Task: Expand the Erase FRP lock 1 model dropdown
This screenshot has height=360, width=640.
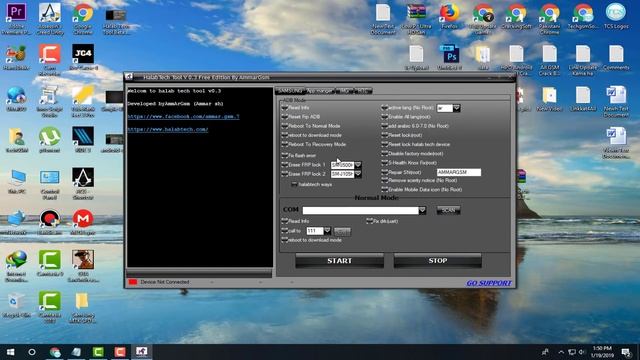Action: coord(358,165)
